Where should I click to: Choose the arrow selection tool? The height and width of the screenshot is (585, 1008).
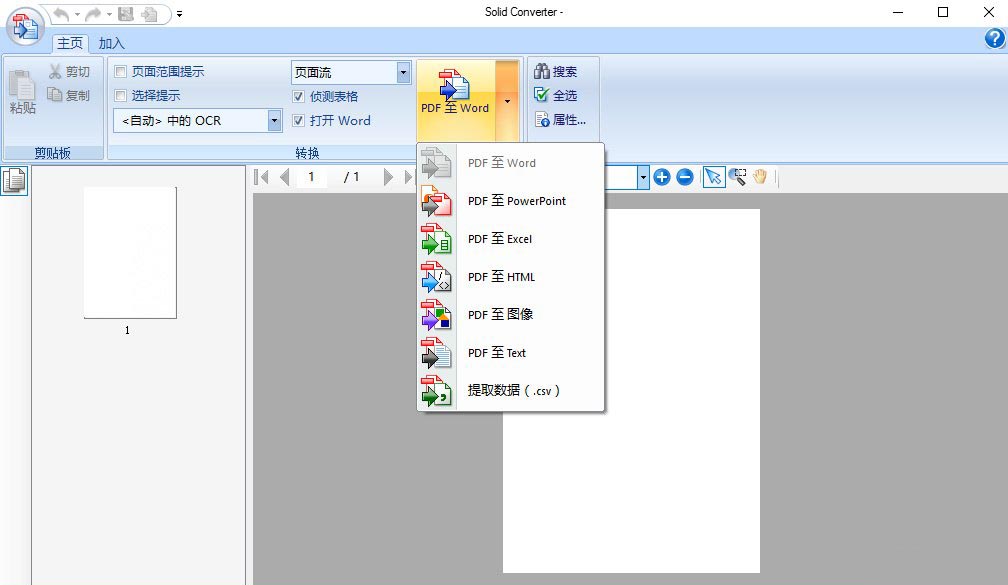(x=714, y=177)
